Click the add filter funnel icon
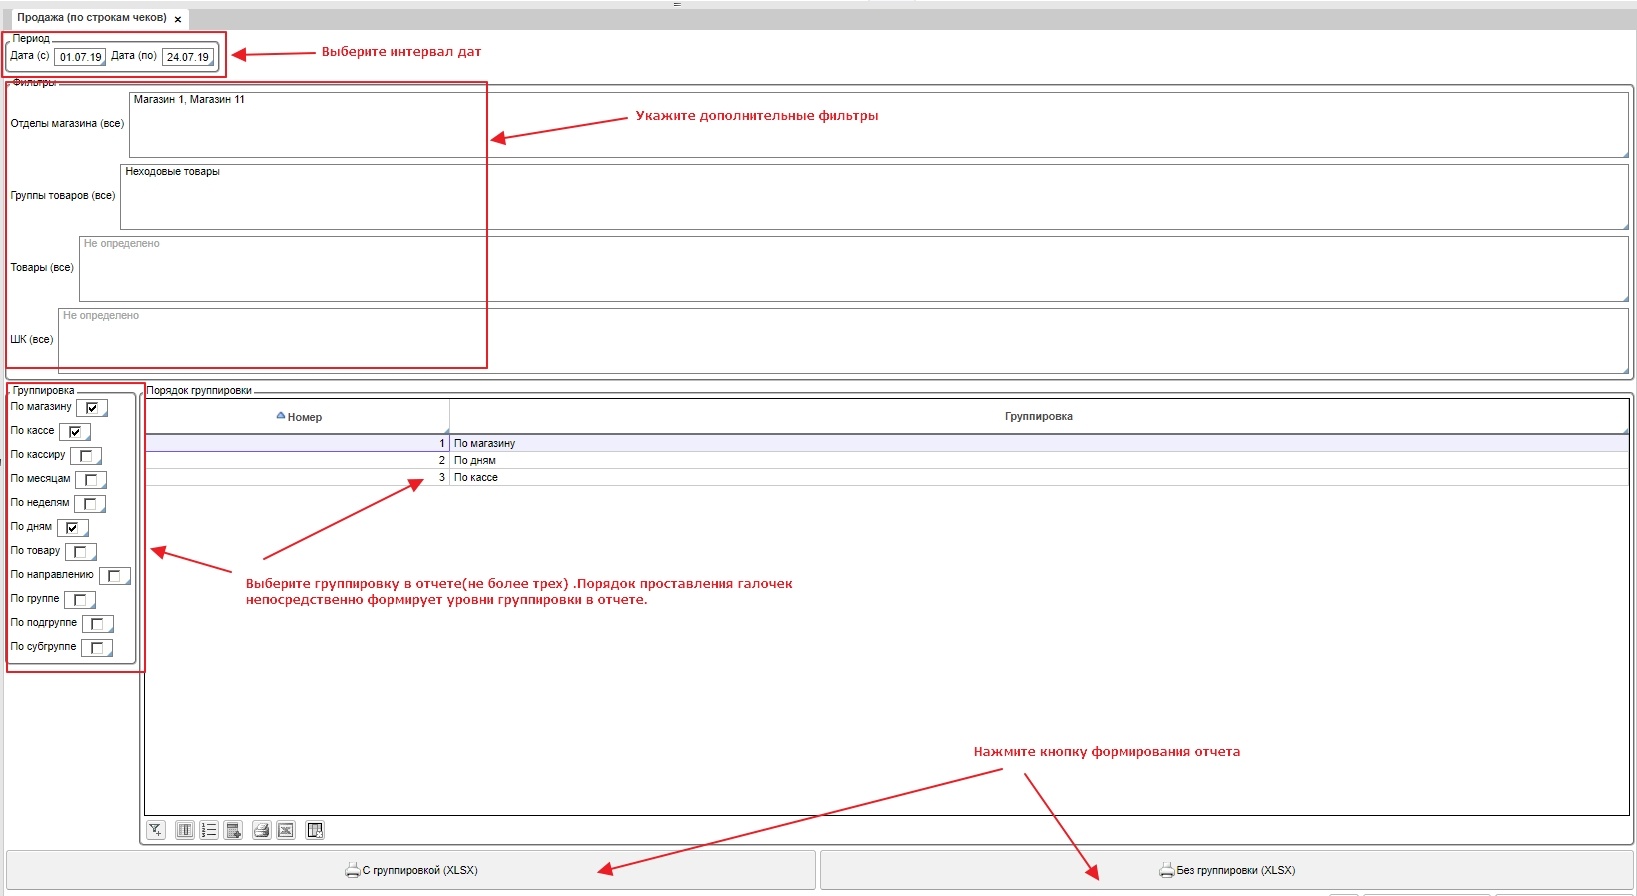 click(156, 830)
